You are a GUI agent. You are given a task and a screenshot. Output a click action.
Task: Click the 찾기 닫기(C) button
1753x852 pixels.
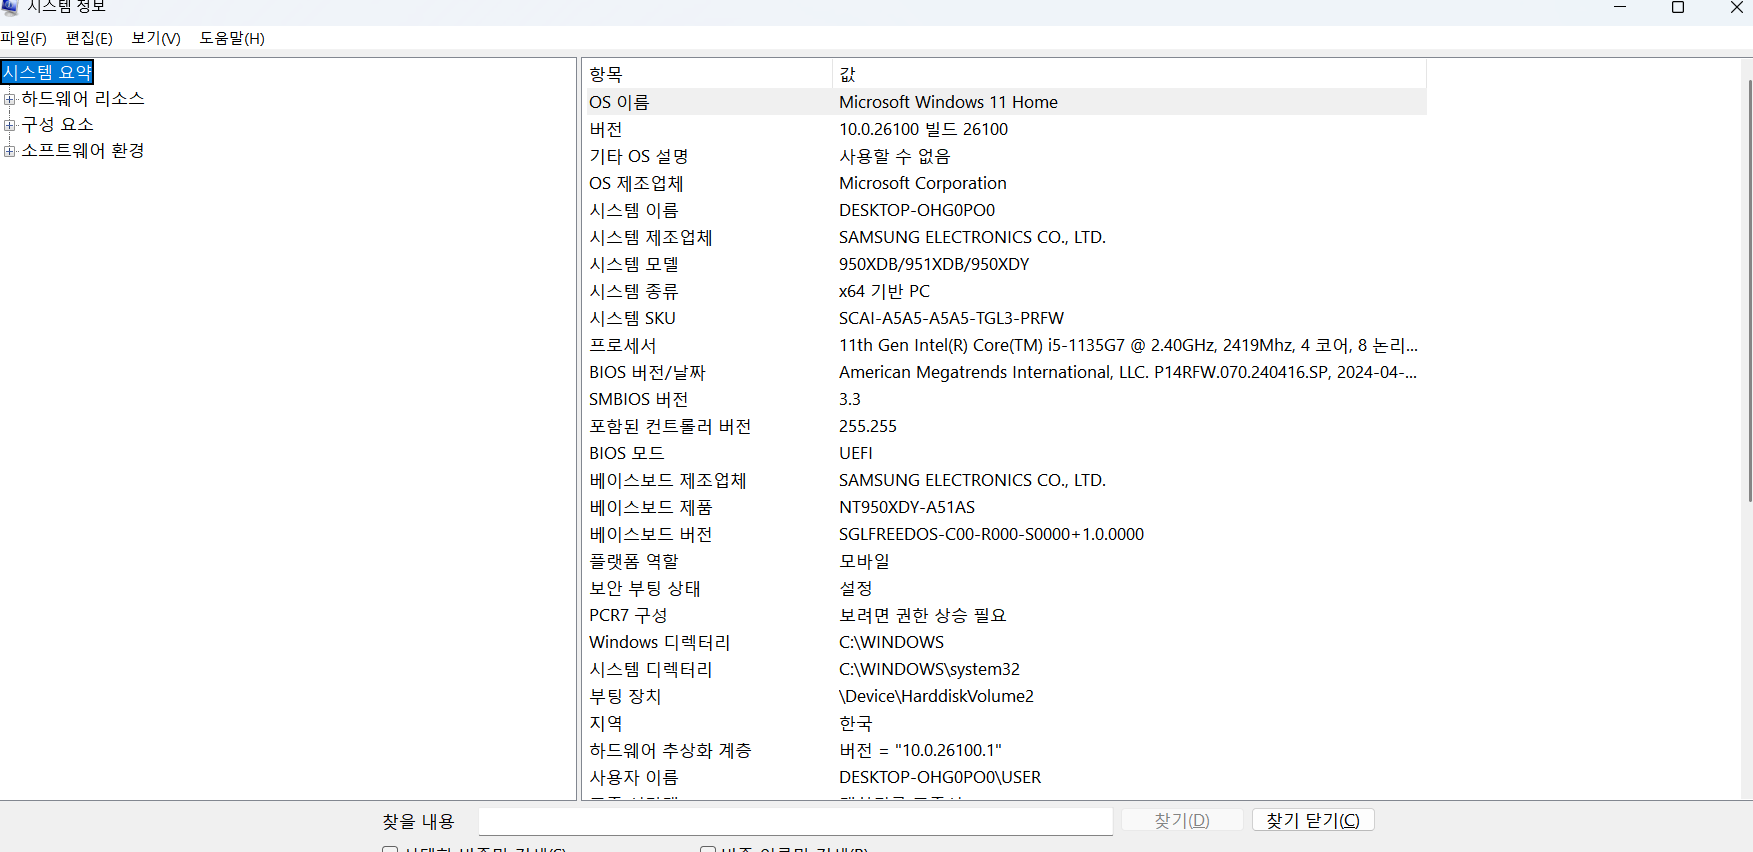[x=1313, y=820]
